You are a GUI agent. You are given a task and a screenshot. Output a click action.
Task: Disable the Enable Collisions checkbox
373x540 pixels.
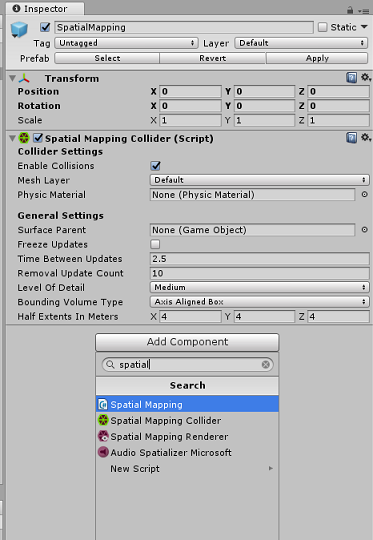155,166
